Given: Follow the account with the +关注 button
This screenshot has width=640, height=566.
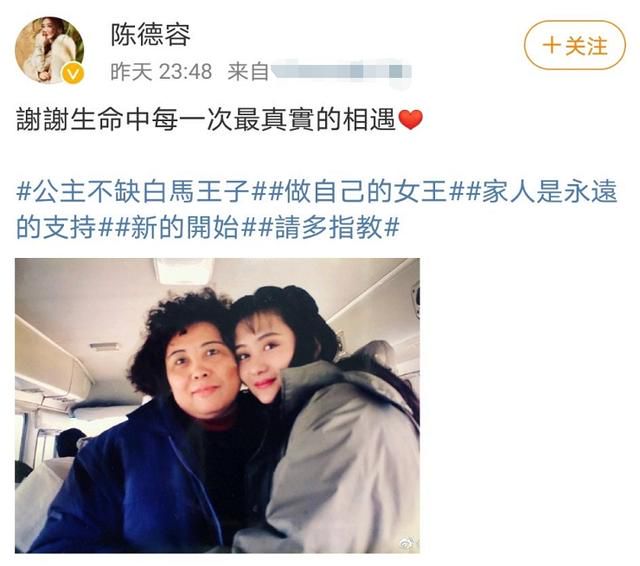Looking at the screenshot, I should [575, 45].
